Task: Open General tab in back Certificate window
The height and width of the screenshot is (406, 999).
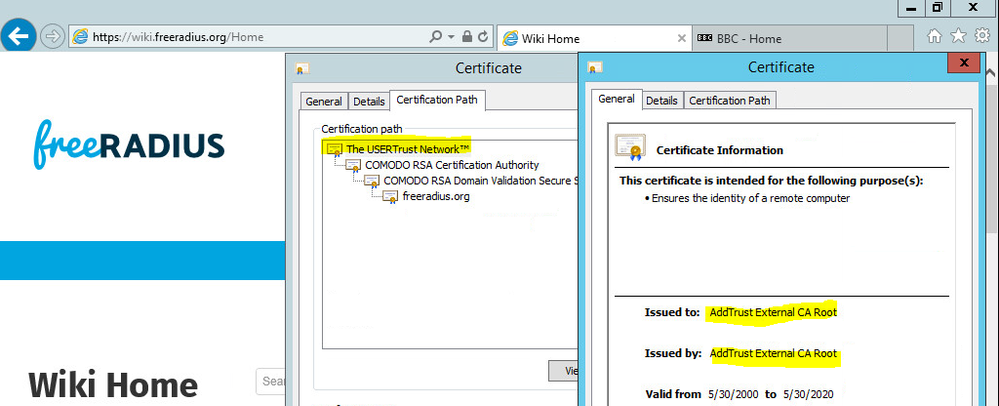Action: [x=324, y=101]
